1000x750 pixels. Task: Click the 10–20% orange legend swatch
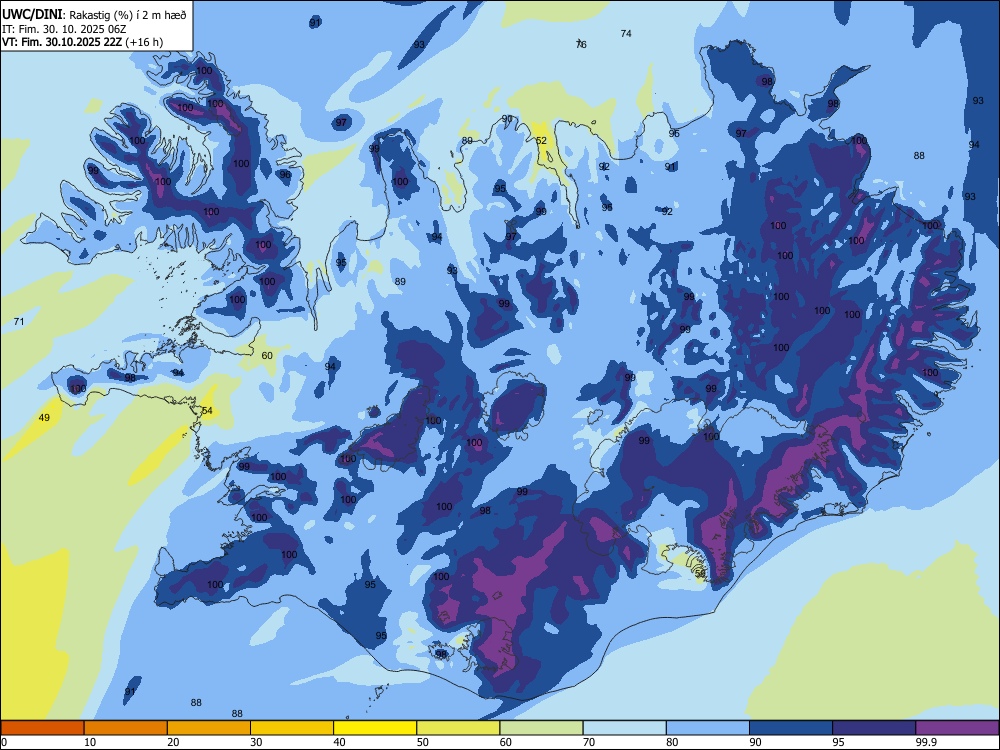pyautogui.click(x=126, y=728)
